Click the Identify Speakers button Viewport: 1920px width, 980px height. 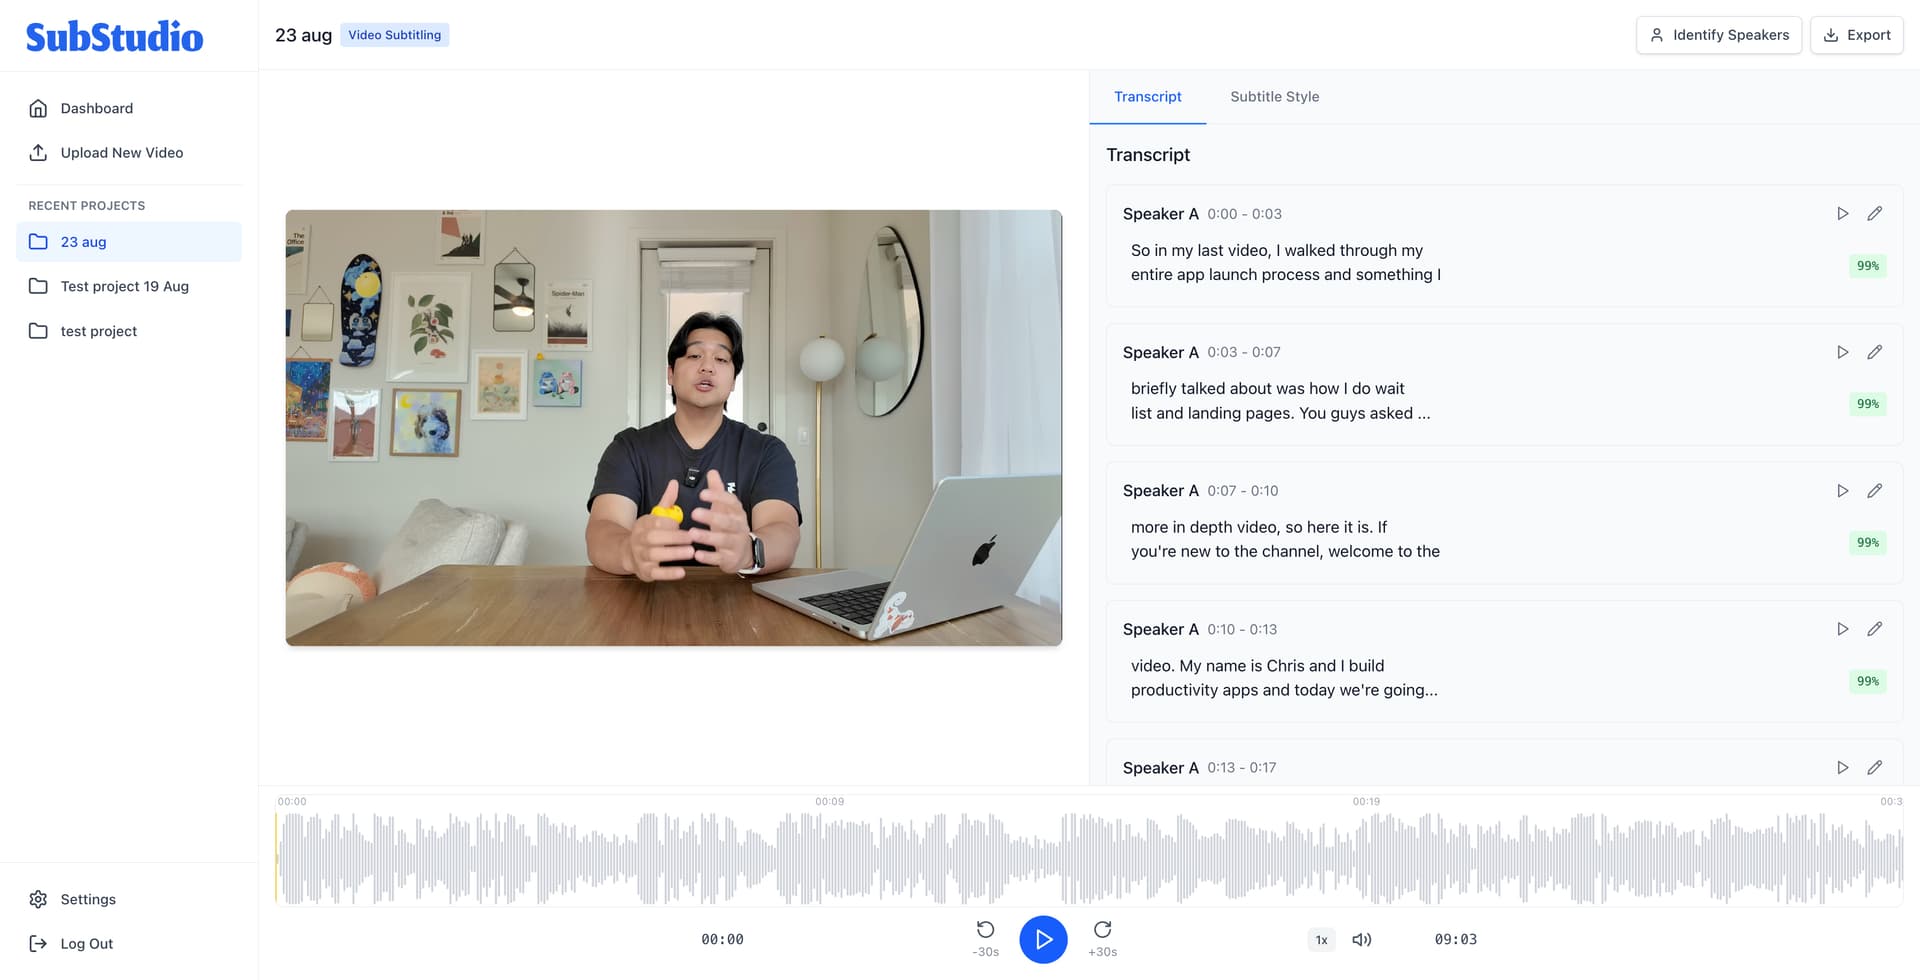(1719, 35)
